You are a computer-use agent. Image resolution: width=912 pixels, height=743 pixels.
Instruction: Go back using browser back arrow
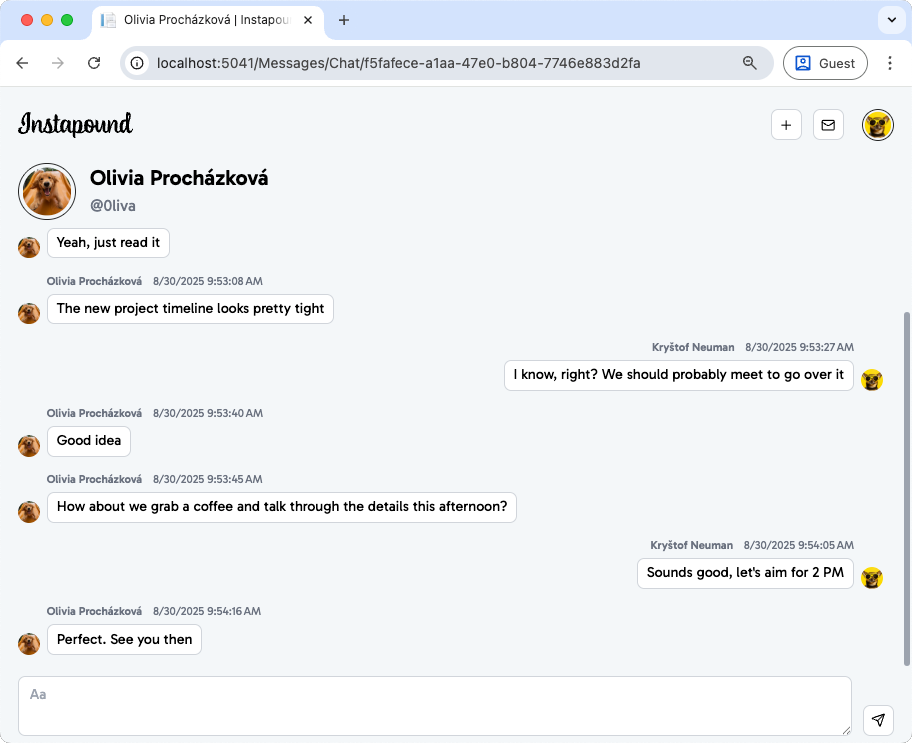point(22,63)
